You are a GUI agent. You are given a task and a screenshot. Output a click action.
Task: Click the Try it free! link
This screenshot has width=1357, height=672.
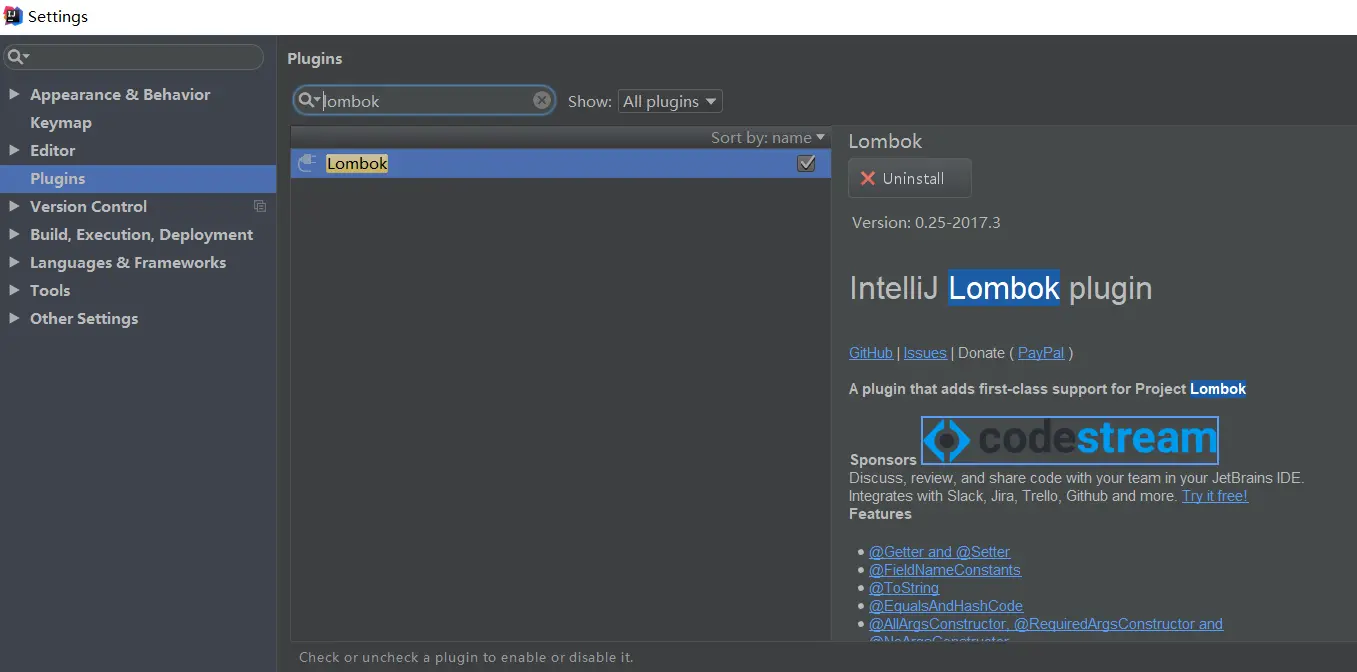pyautogui.click(x=1215, y=496)
